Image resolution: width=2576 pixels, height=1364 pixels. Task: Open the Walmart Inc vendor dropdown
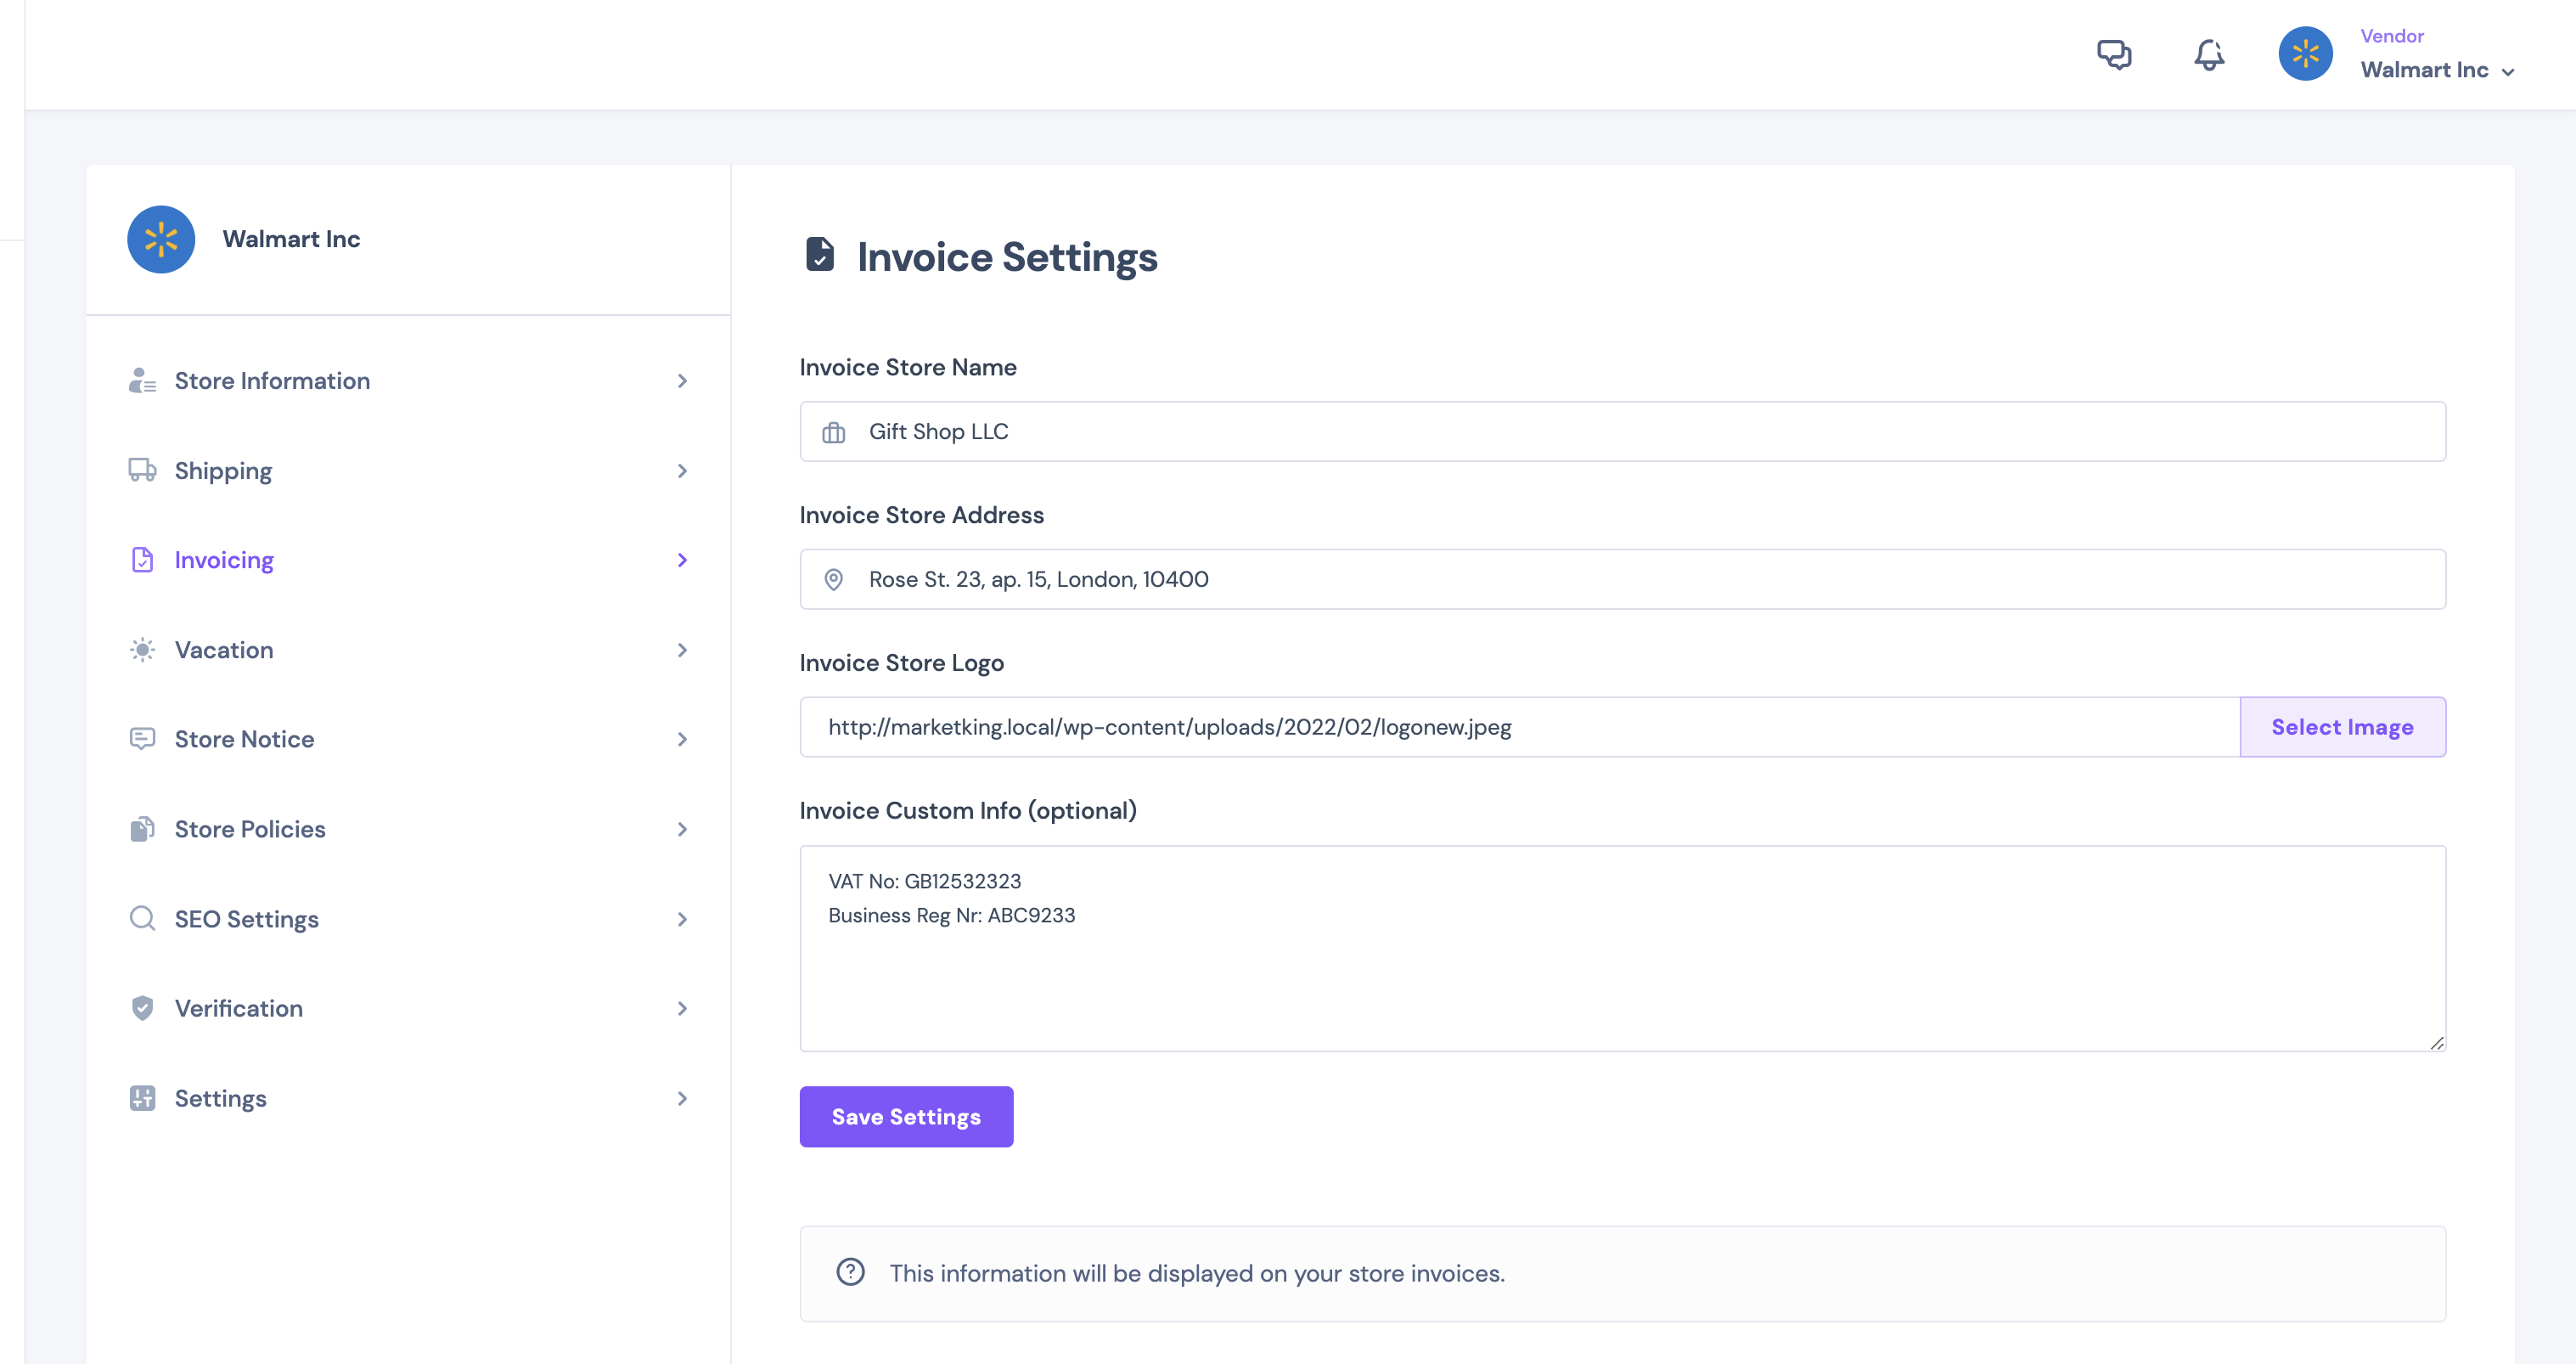pos(2437,70)
